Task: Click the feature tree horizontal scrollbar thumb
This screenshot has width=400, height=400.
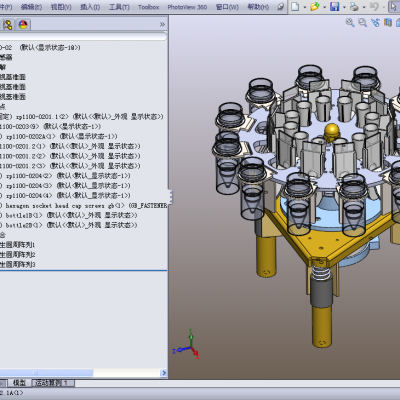Action: [x=46, y=373]
